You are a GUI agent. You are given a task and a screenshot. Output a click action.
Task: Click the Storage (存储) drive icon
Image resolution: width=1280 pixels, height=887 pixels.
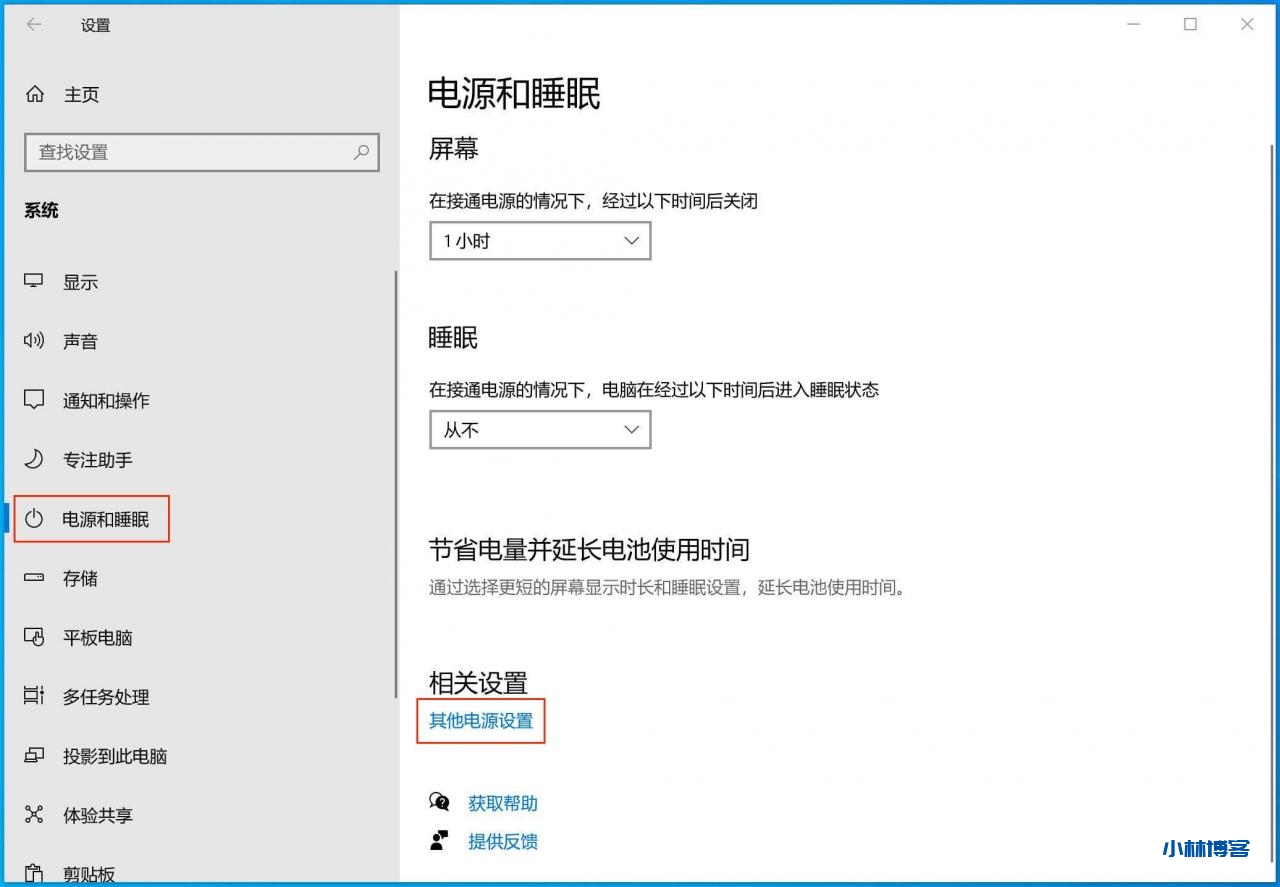34,578
